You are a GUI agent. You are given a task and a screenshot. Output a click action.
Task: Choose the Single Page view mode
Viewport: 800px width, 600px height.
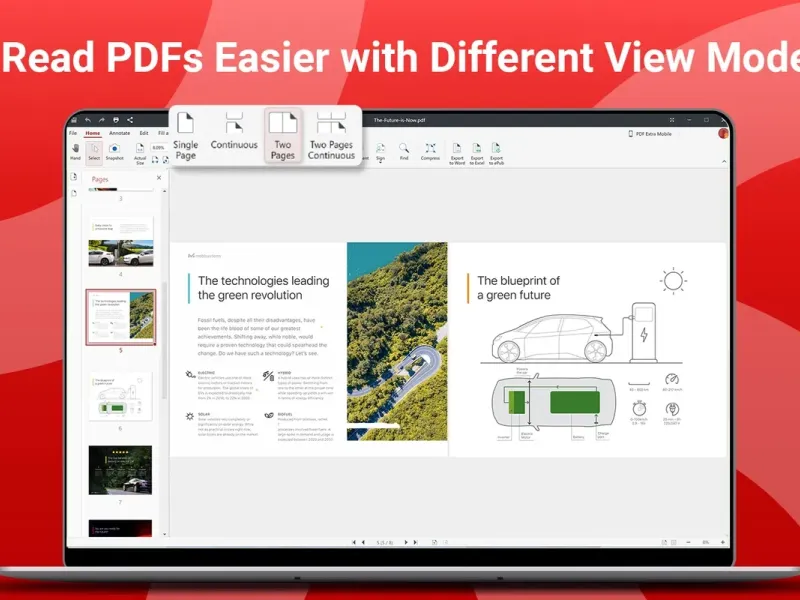tap(185, 136)
